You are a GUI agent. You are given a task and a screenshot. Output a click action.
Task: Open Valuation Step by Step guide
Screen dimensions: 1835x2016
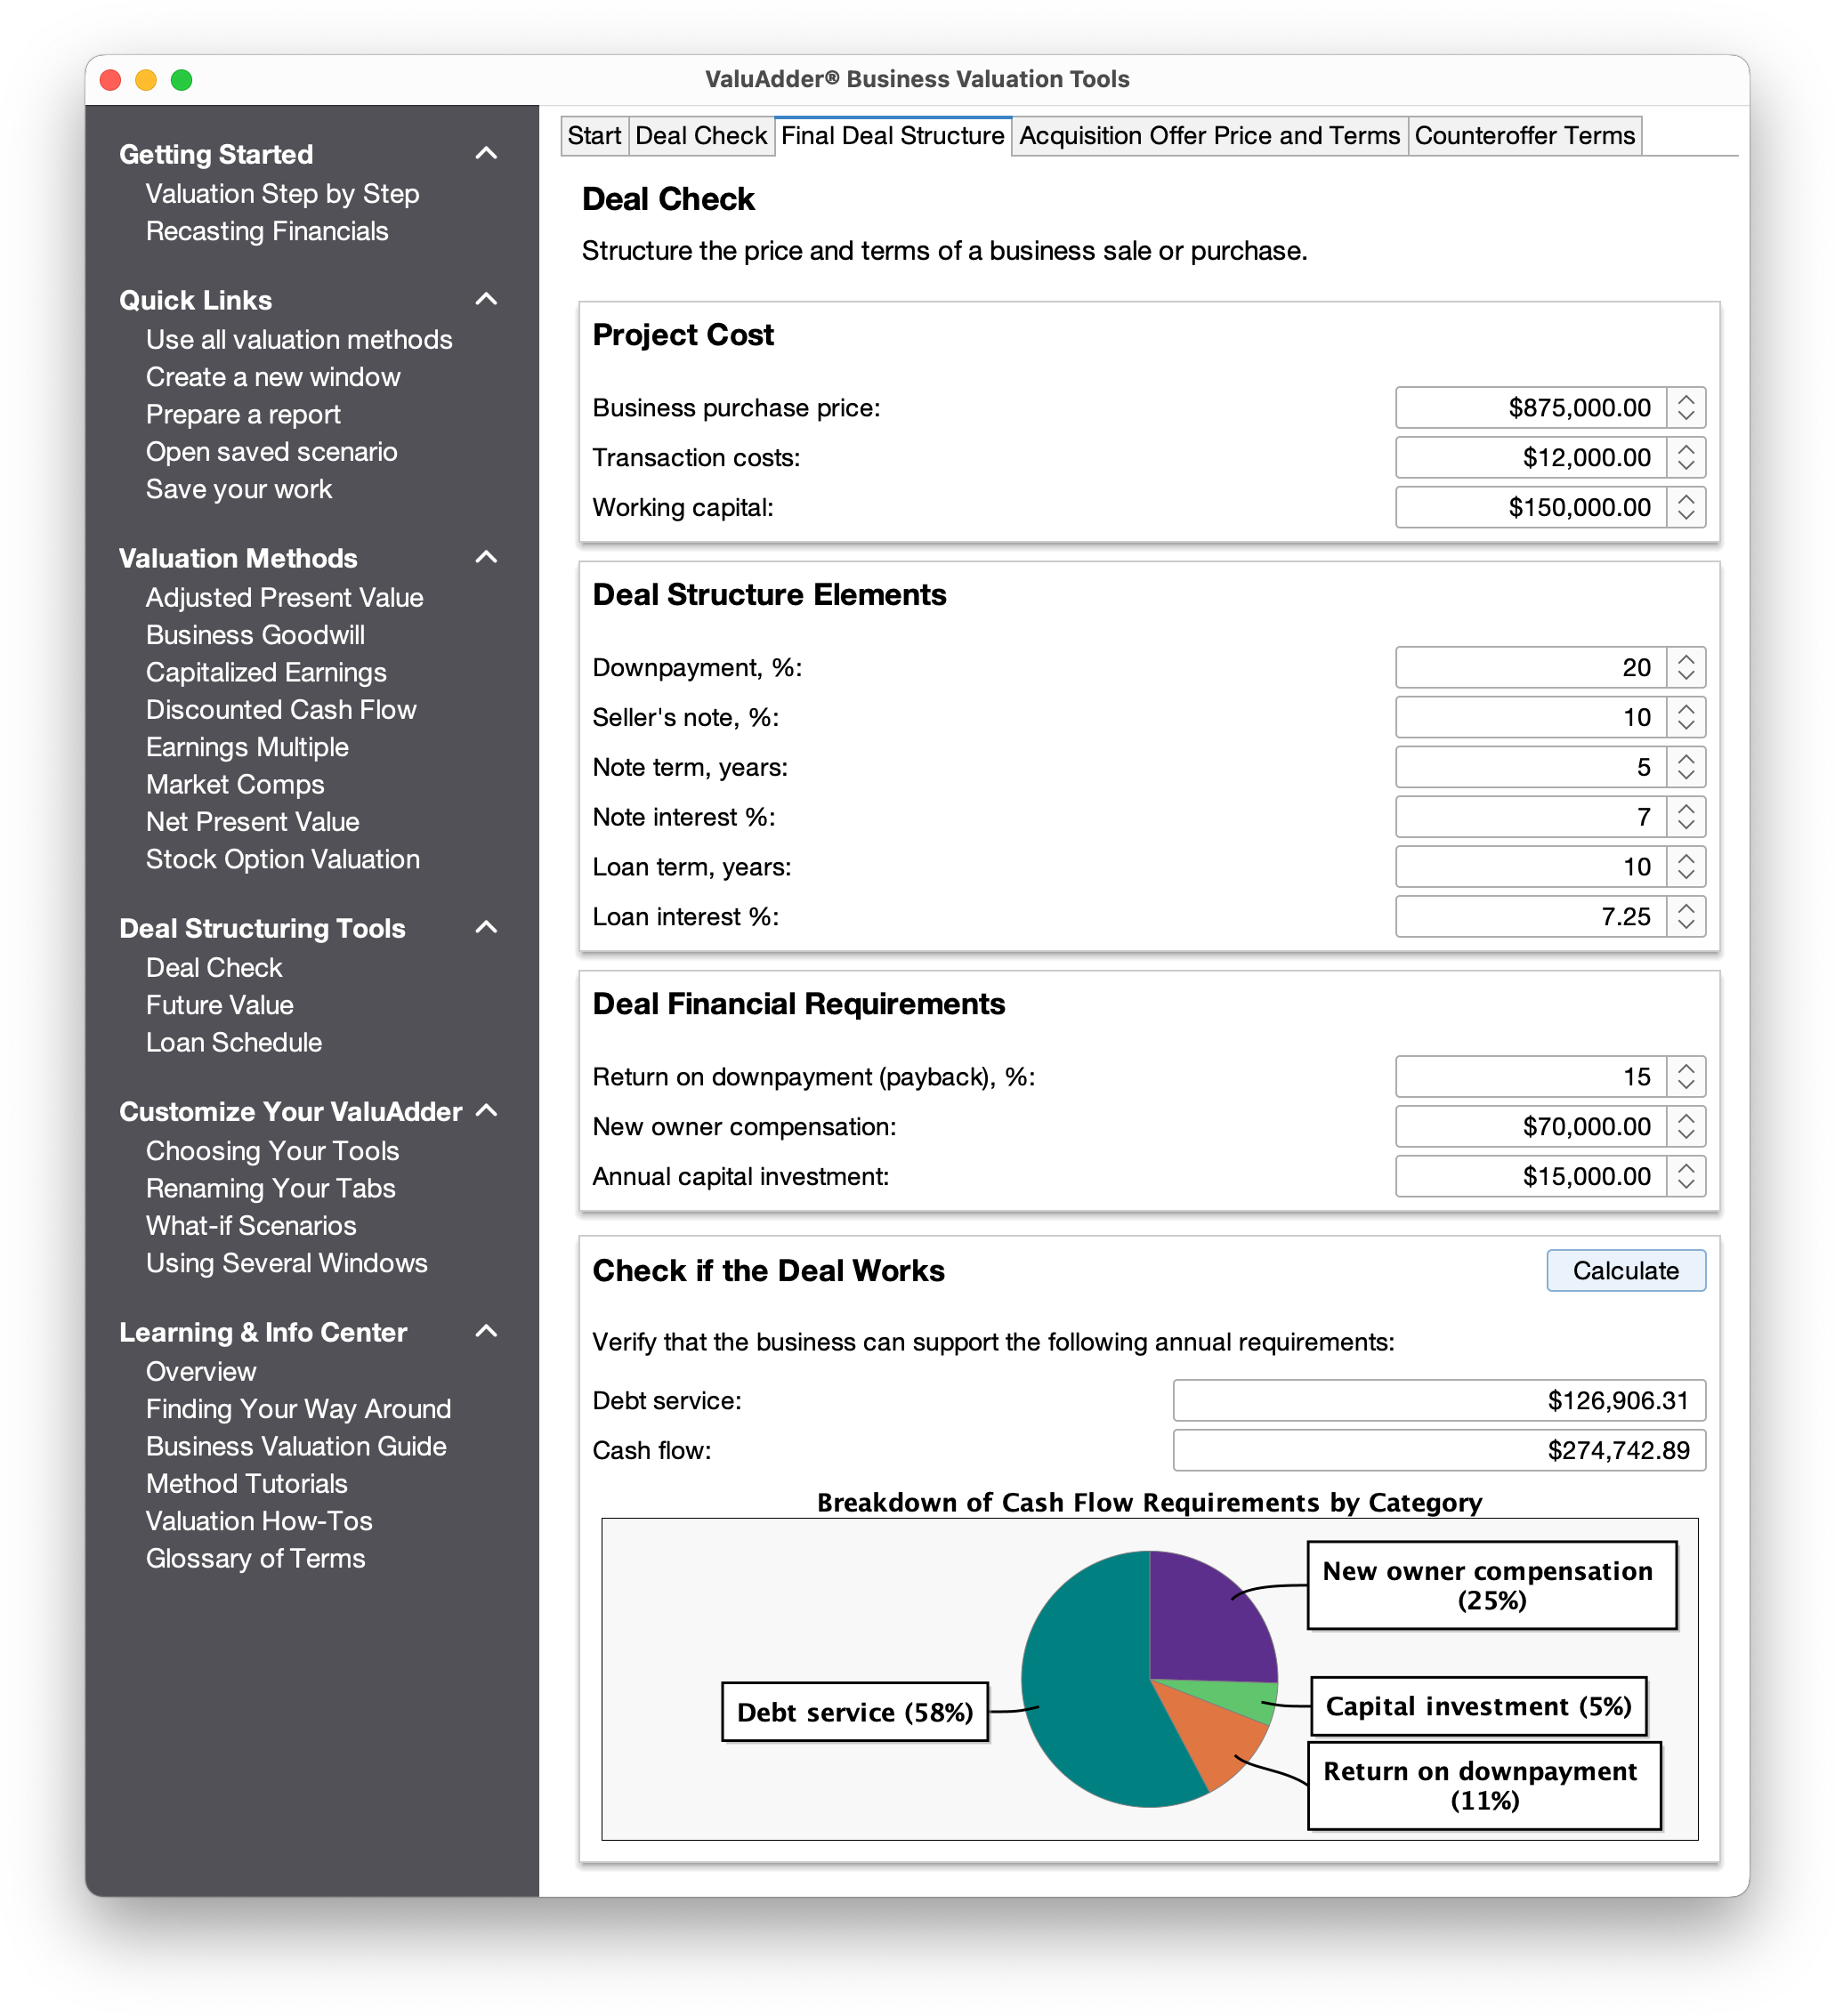(283, 193)
